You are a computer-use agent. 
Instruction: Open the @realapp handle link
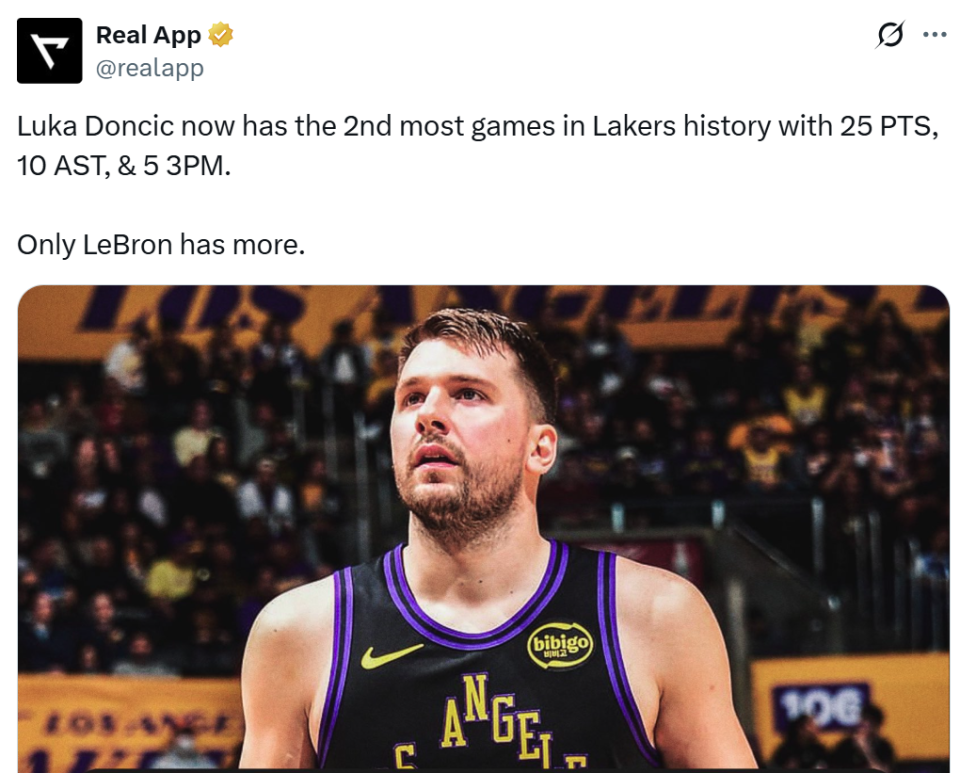[150, 68]
